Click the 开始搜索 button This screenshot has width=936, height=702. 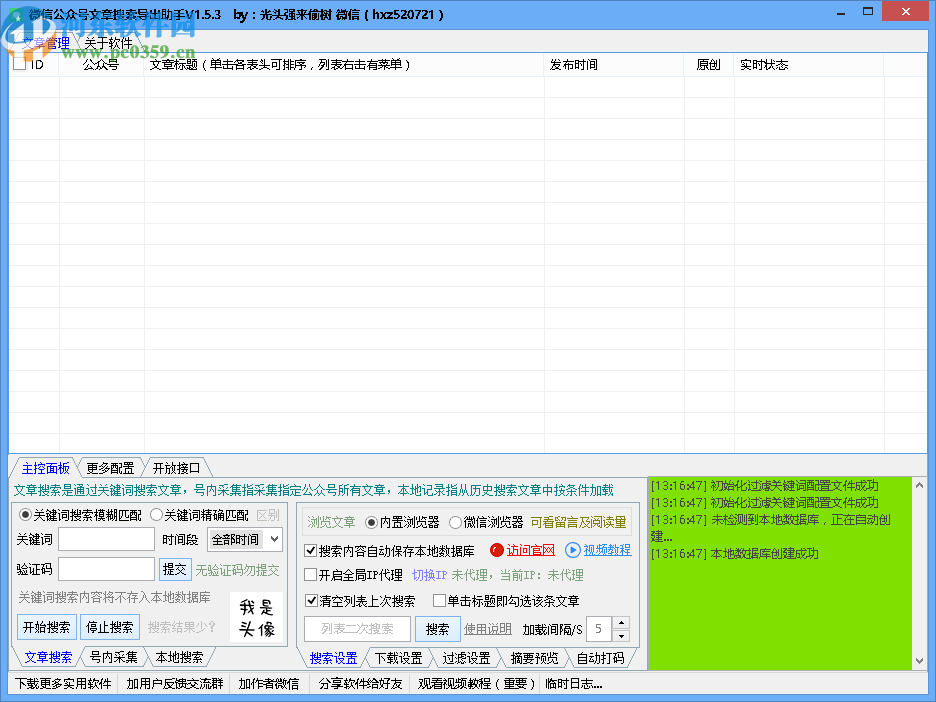click(45, 627)
